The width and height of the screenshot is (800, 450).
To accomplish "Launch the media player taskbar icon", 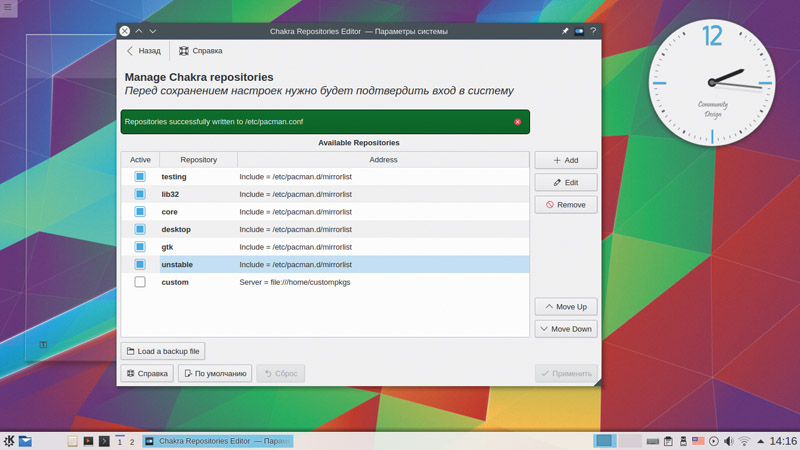I will [88, 441].
